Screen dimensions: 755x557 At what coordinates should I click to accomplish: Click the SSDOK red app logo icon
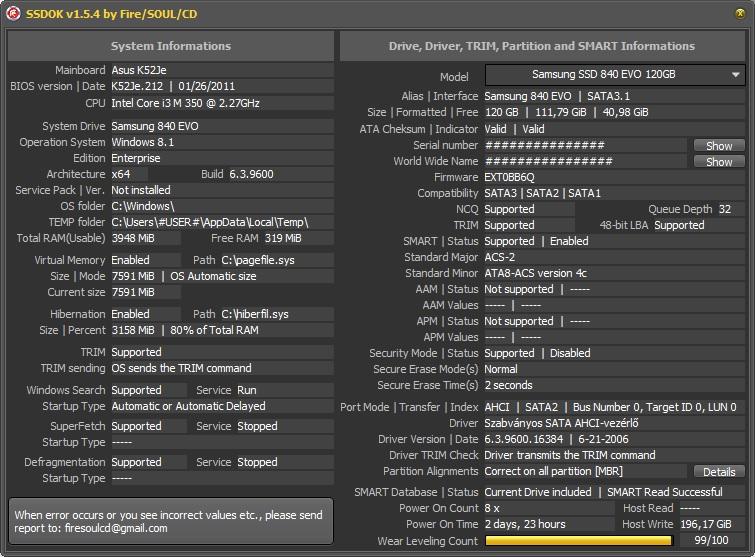pos(13,13)
